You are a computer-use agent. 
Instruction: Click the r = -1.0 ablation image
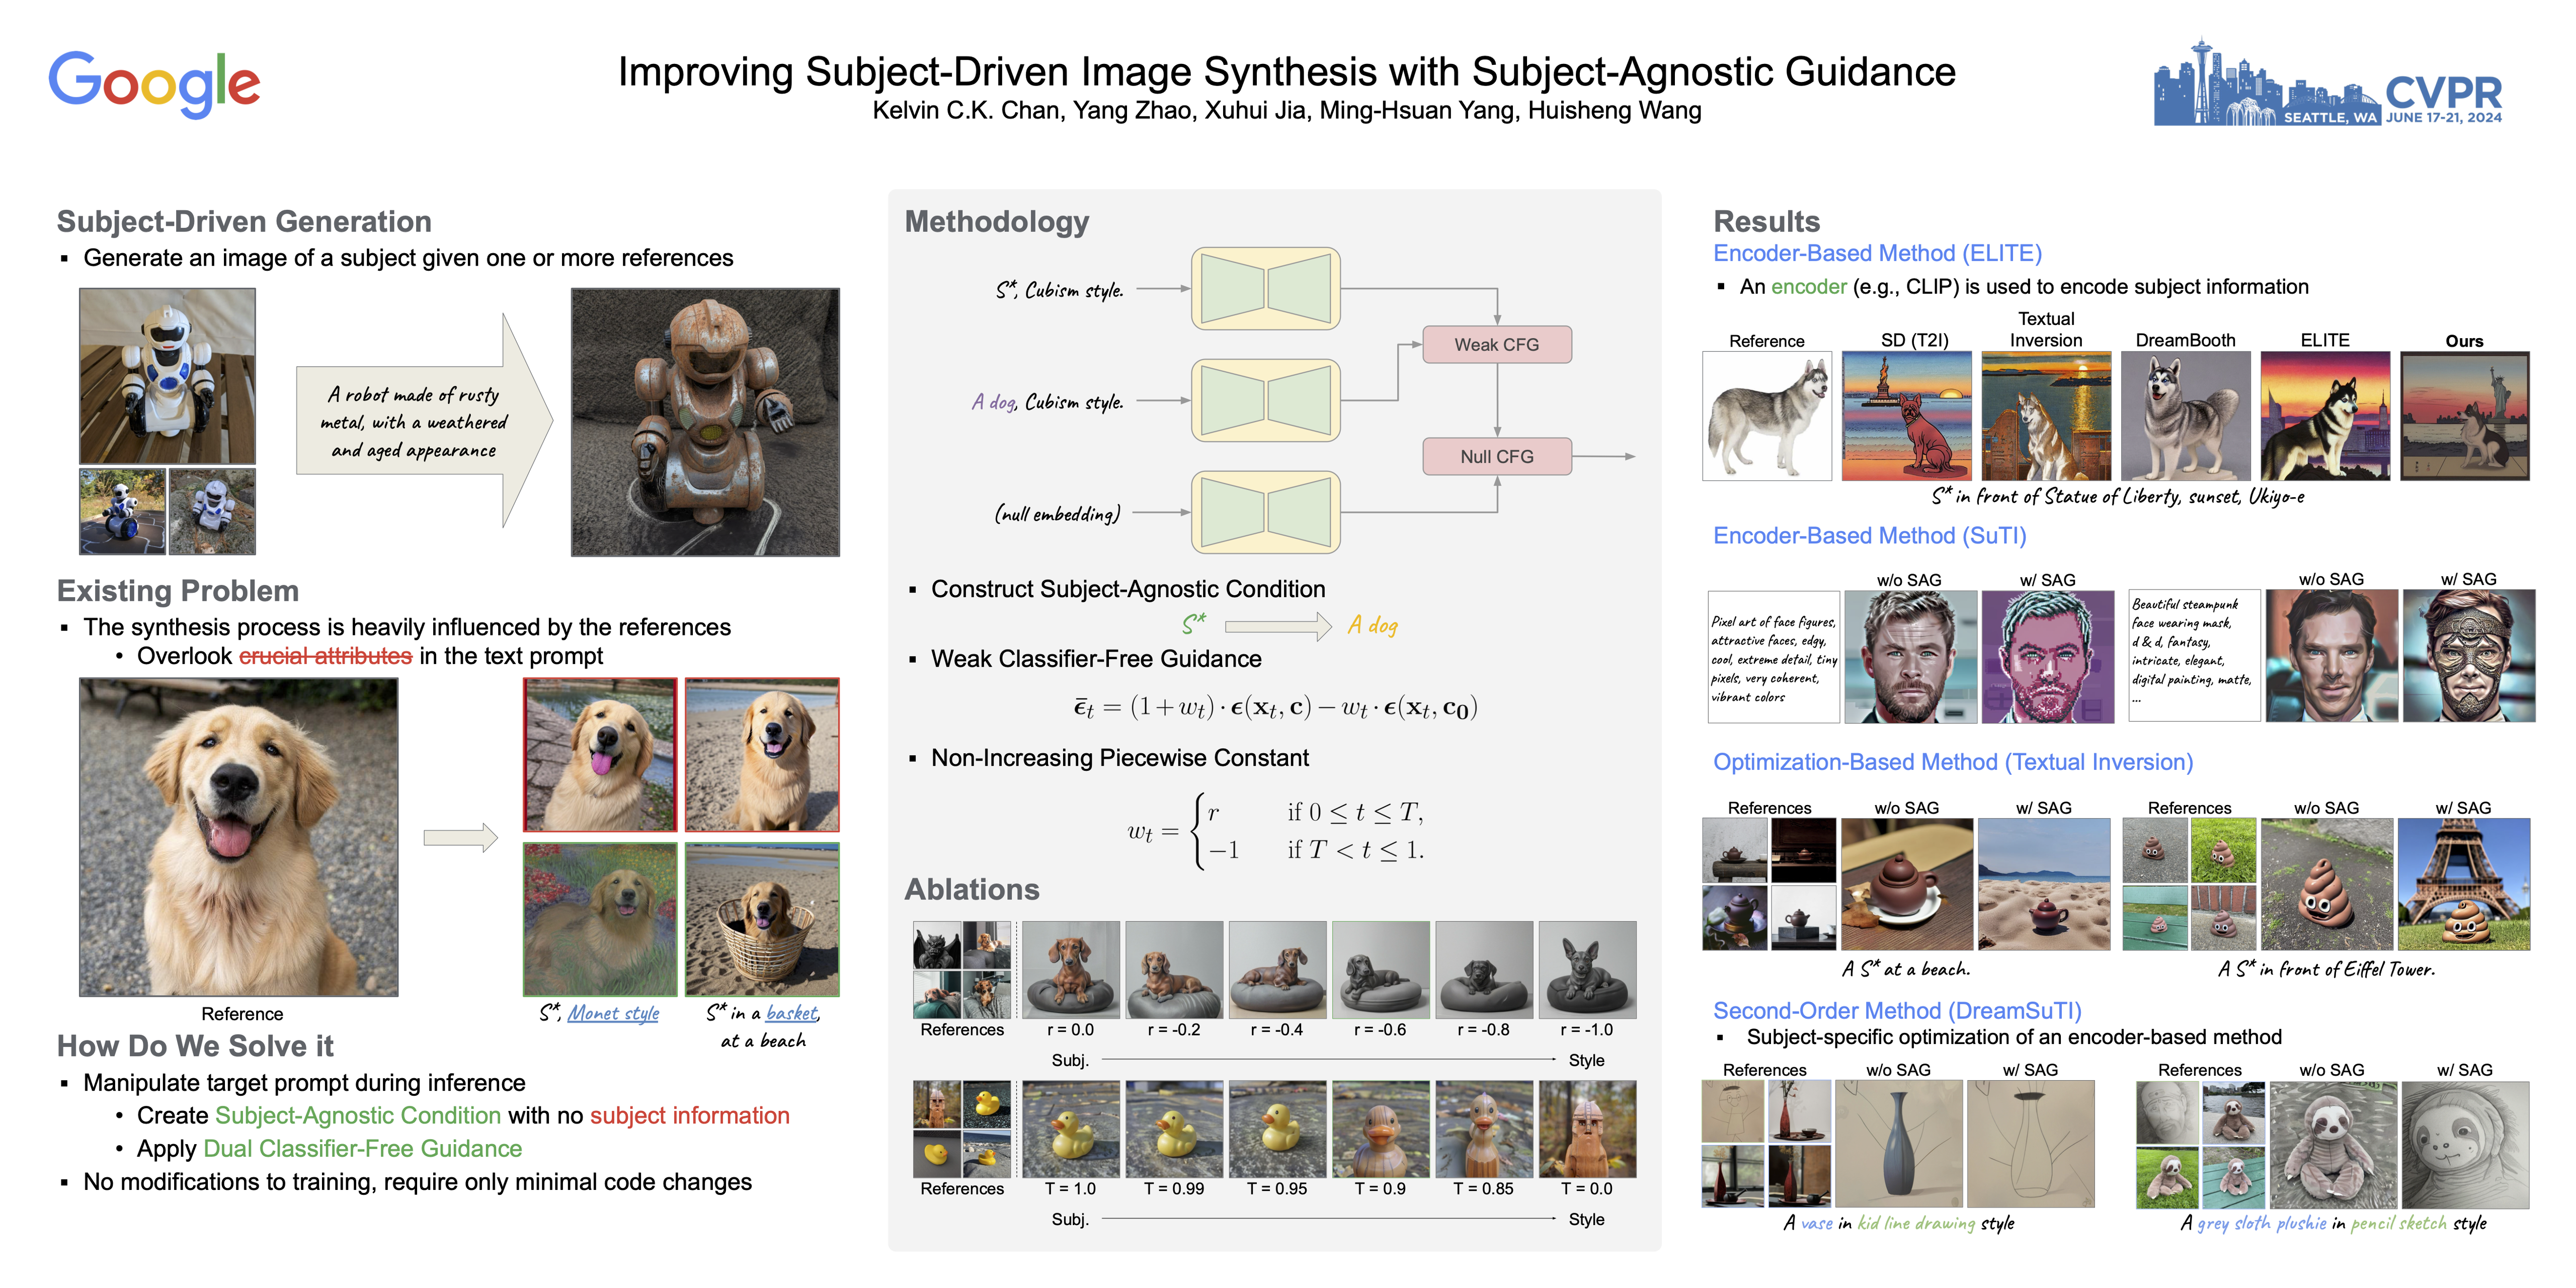[x=1587, y=969]
